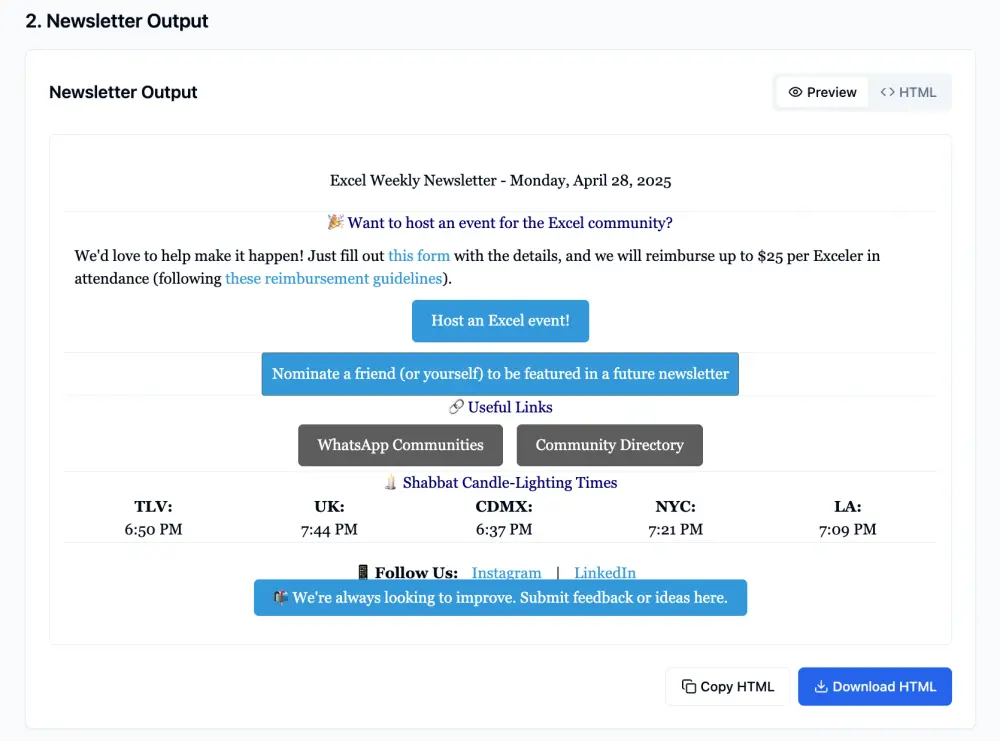1000x741 pixels.
Task: Click the eye icon in Preview tab
Action: [795, 92]
